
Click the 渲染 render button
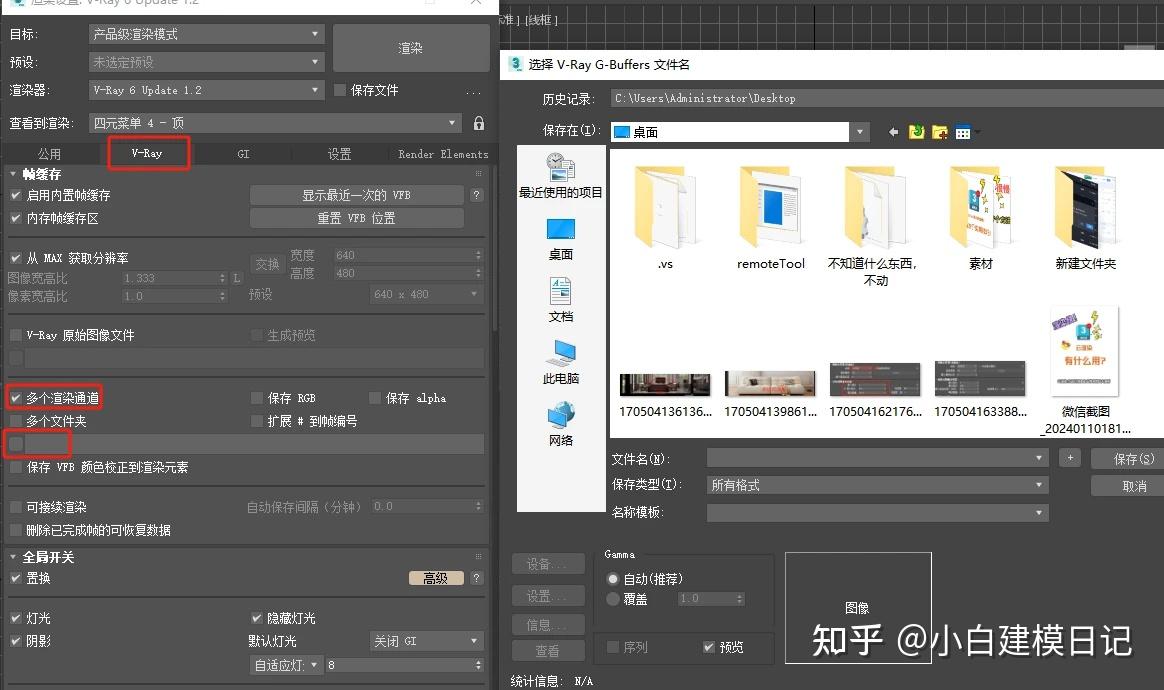411,47
